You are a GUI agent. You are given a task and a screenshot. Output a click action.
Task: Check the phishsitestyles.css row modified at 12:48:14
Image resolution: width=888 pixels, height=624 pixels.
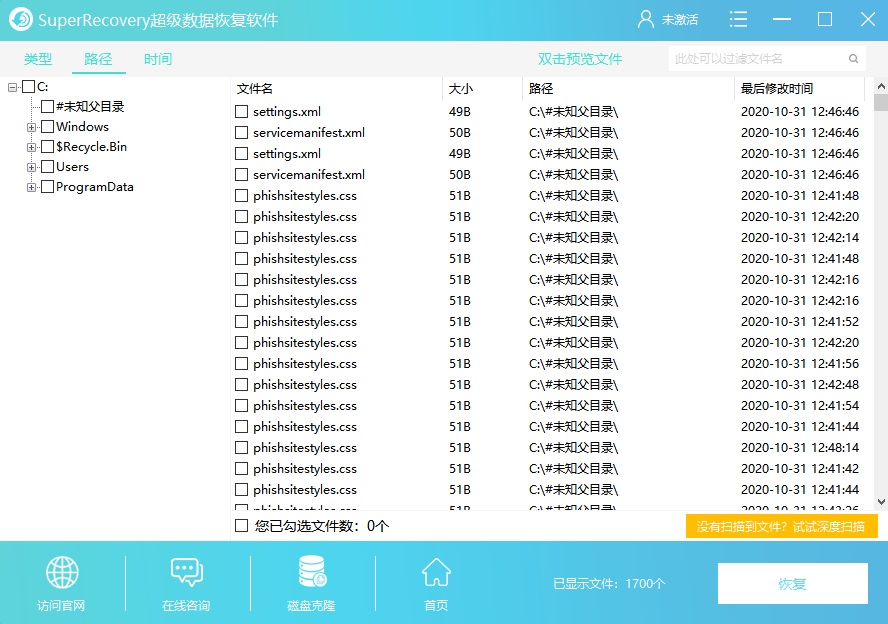241,448
